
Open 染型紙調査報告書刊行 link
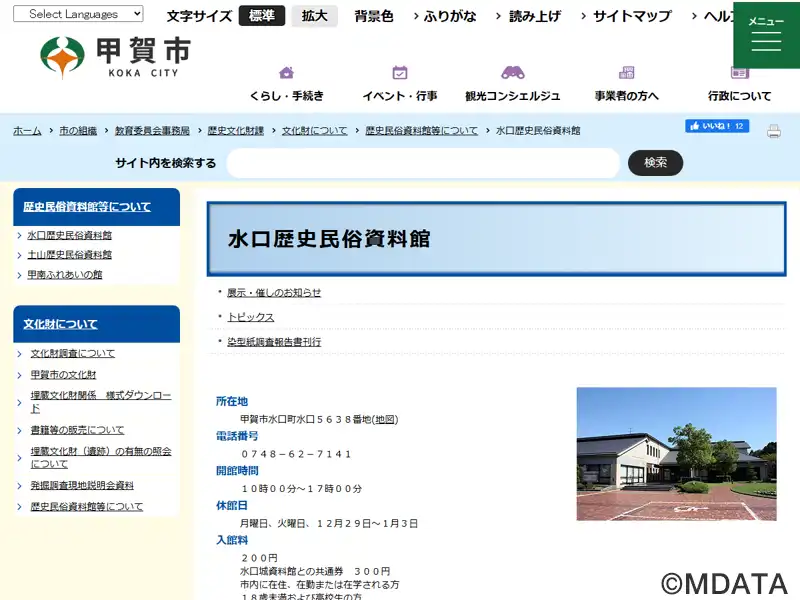point(274,342)
